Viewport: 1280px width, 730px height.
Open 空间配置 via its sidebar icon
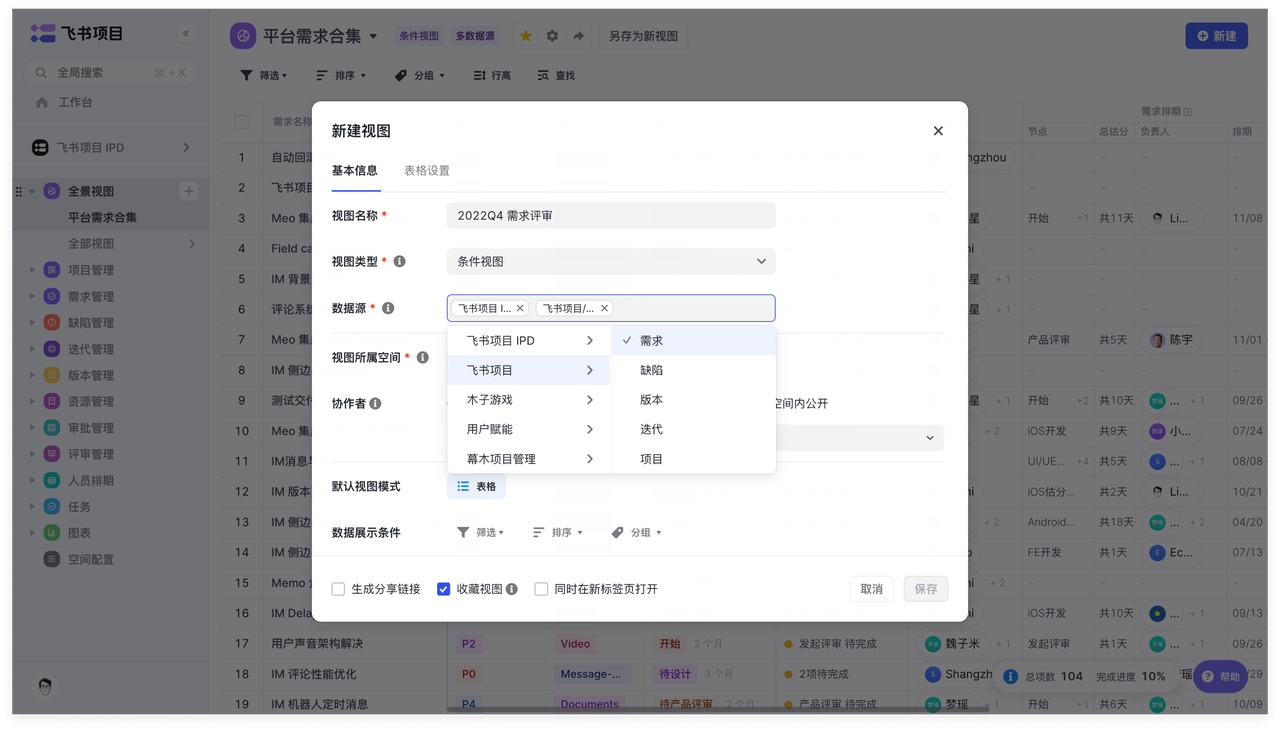(52, 559)
